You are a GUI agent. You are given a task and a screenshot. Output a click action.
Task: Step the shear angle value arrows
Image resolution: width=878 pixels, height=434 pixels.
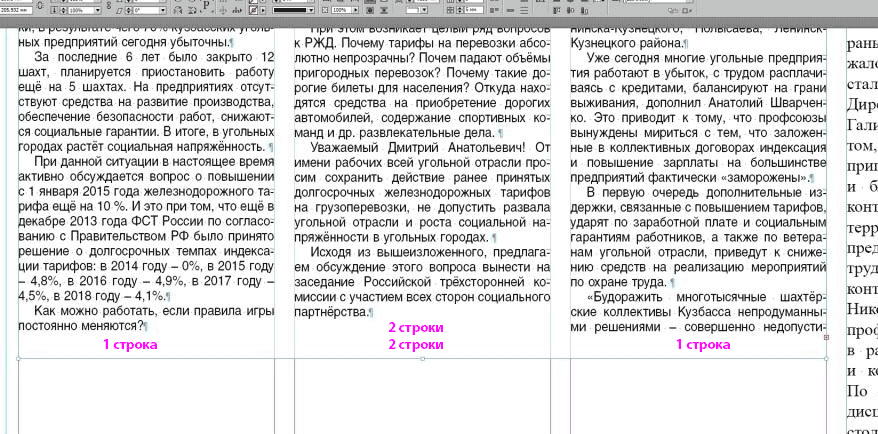pos(128,10)
